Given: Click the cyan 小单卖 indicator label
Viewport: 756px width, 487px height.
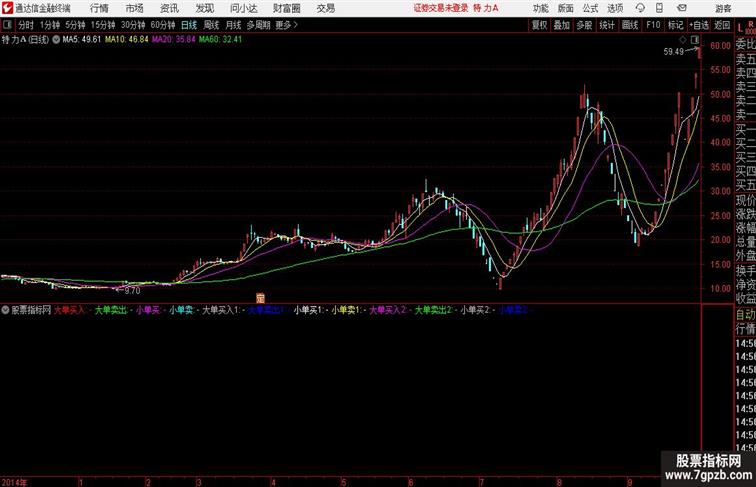Looking at the screenshot, I should (181, 310).
